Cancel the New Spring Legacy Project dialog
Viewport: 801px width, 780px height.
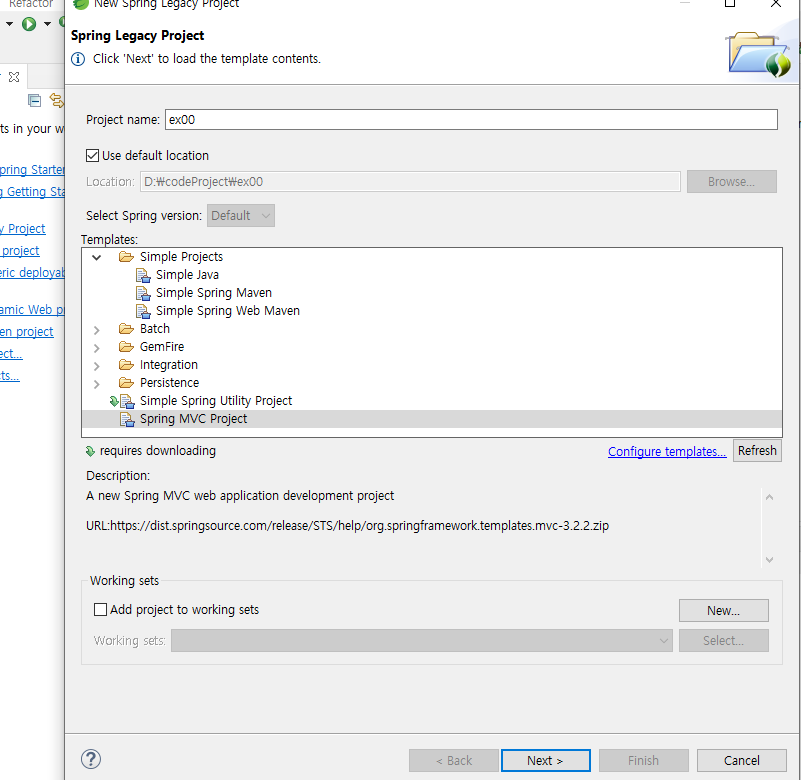coord(742,761)
